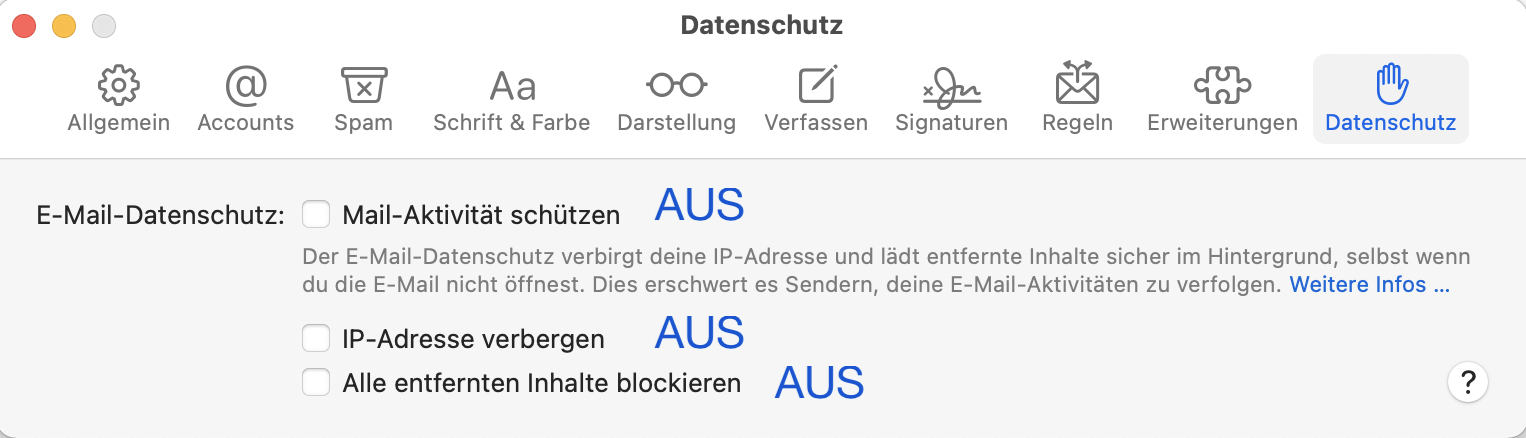
Task: Switch to the Accounts tab label
Action: [245, 123]
